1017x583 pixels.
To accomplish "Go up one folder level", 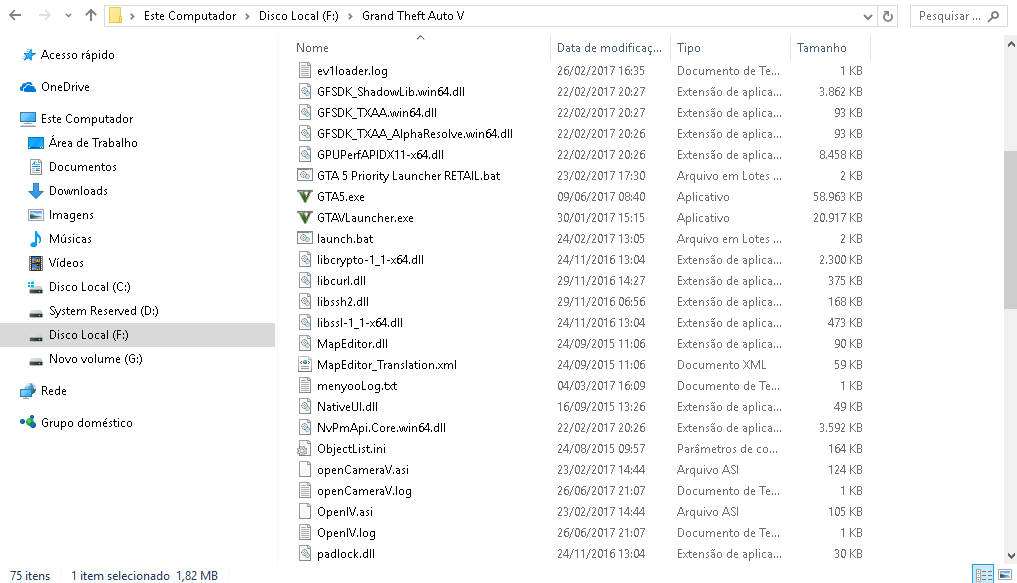I will click(x=91, y=16).
